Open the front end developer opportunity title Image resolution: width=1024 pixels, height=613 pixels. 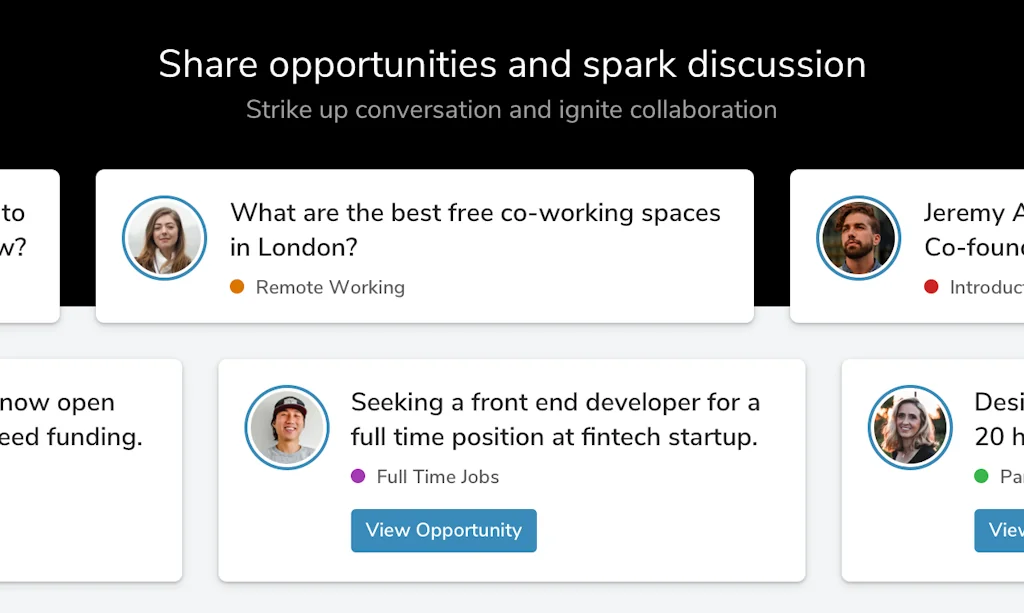[x=555, y=419]
